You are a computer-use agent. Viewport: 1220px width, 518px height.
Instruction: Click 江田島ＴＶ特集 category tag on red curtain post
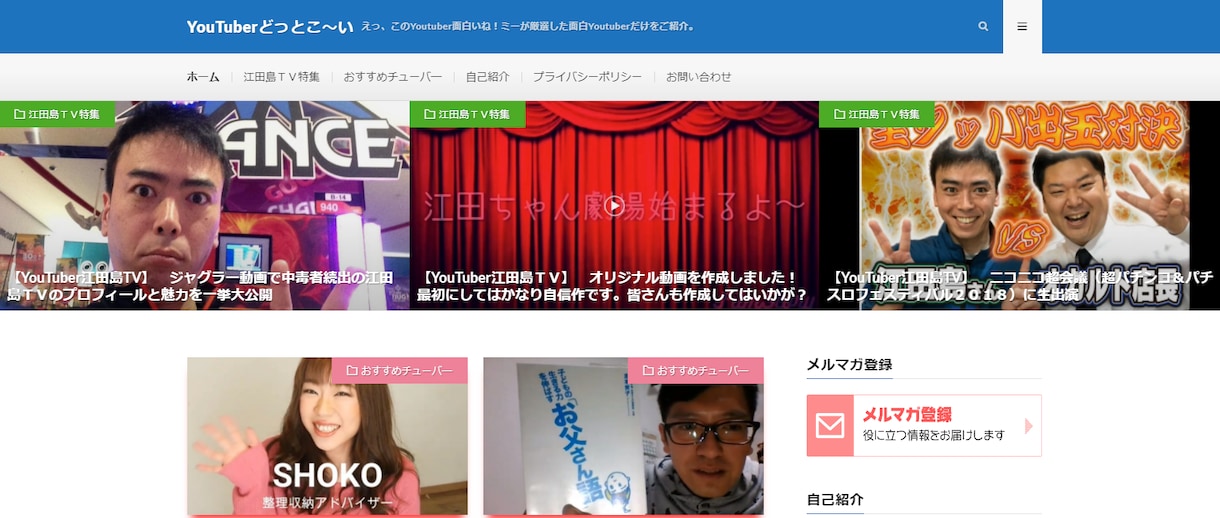467,114
